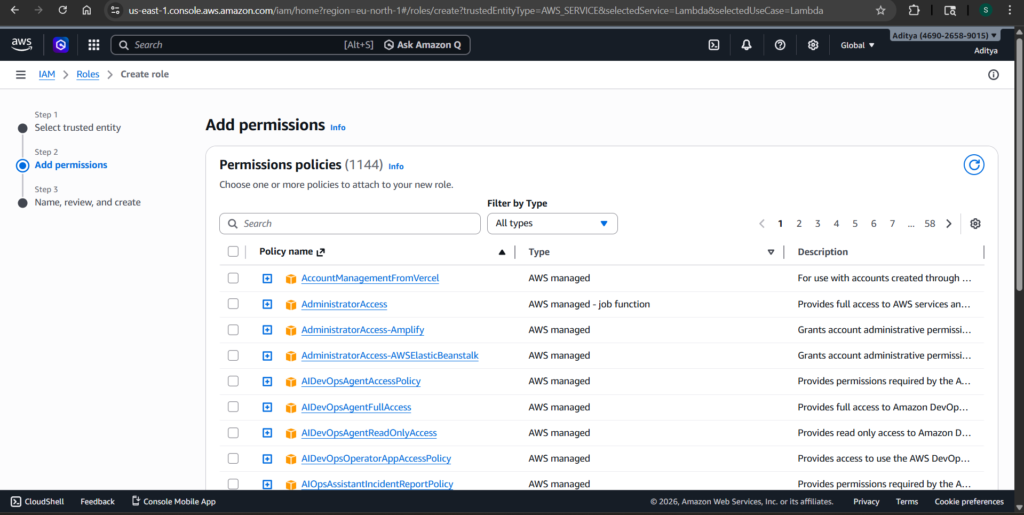Open the Filter by Type dropdown
The height and width of the screenshot is (515, 1024).
552,224
